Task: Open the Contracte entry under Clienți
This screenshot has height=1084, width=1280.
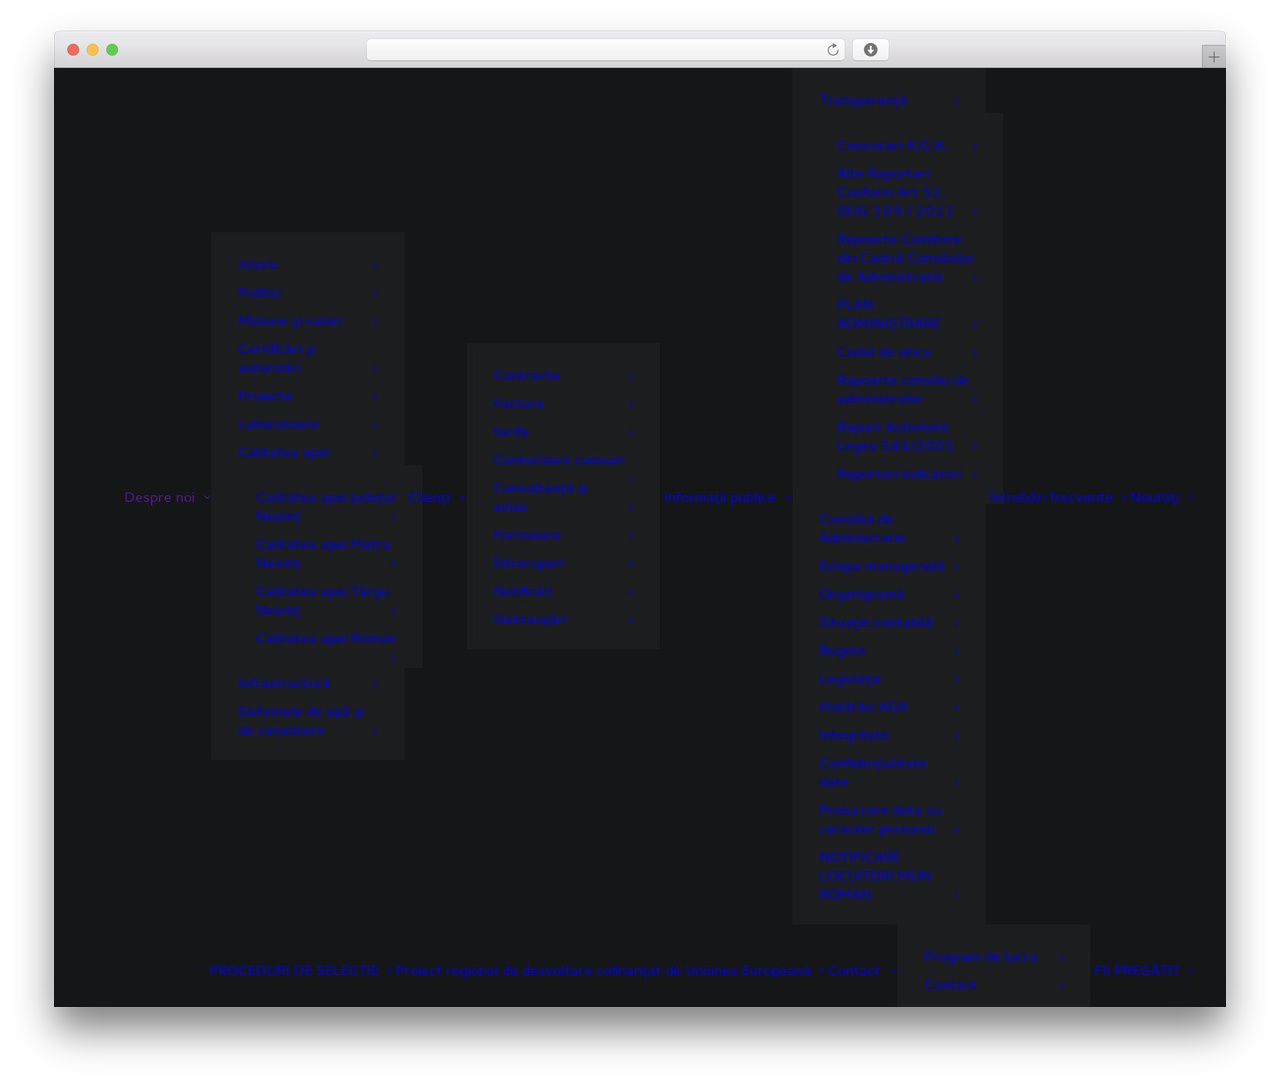Action: [527, 375]
